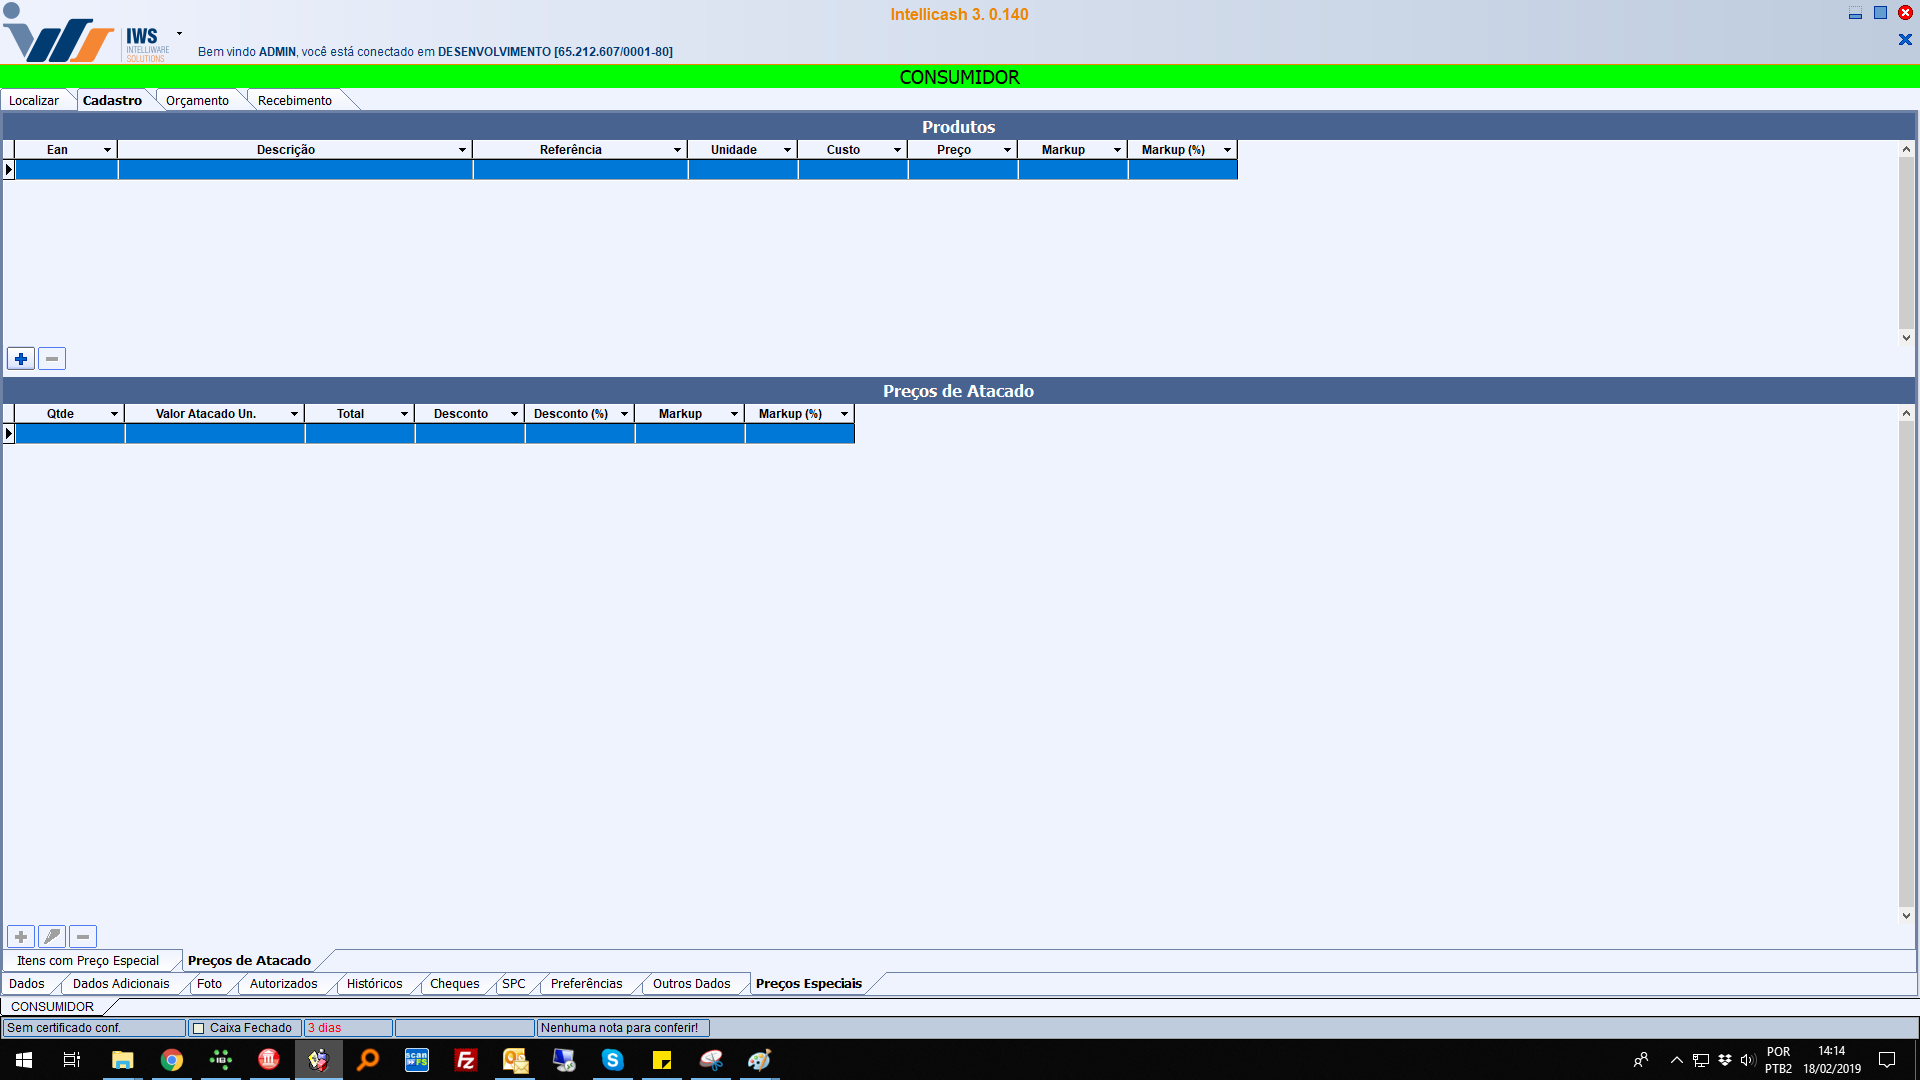Close inner window with blue X

pyautogui.click(x=1905, y=40)
